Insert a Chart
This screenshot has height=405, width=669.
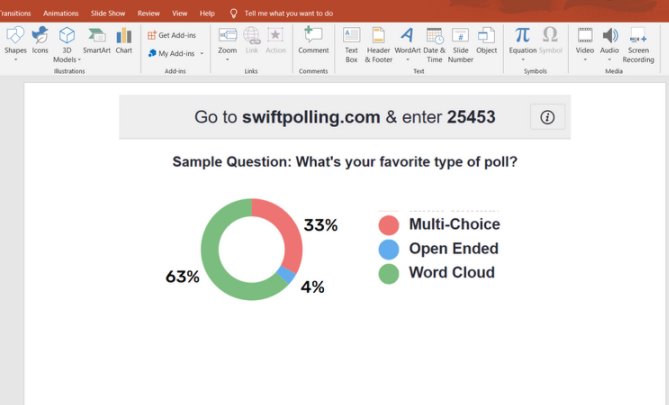pyautogui.click(x=124, y=41)
